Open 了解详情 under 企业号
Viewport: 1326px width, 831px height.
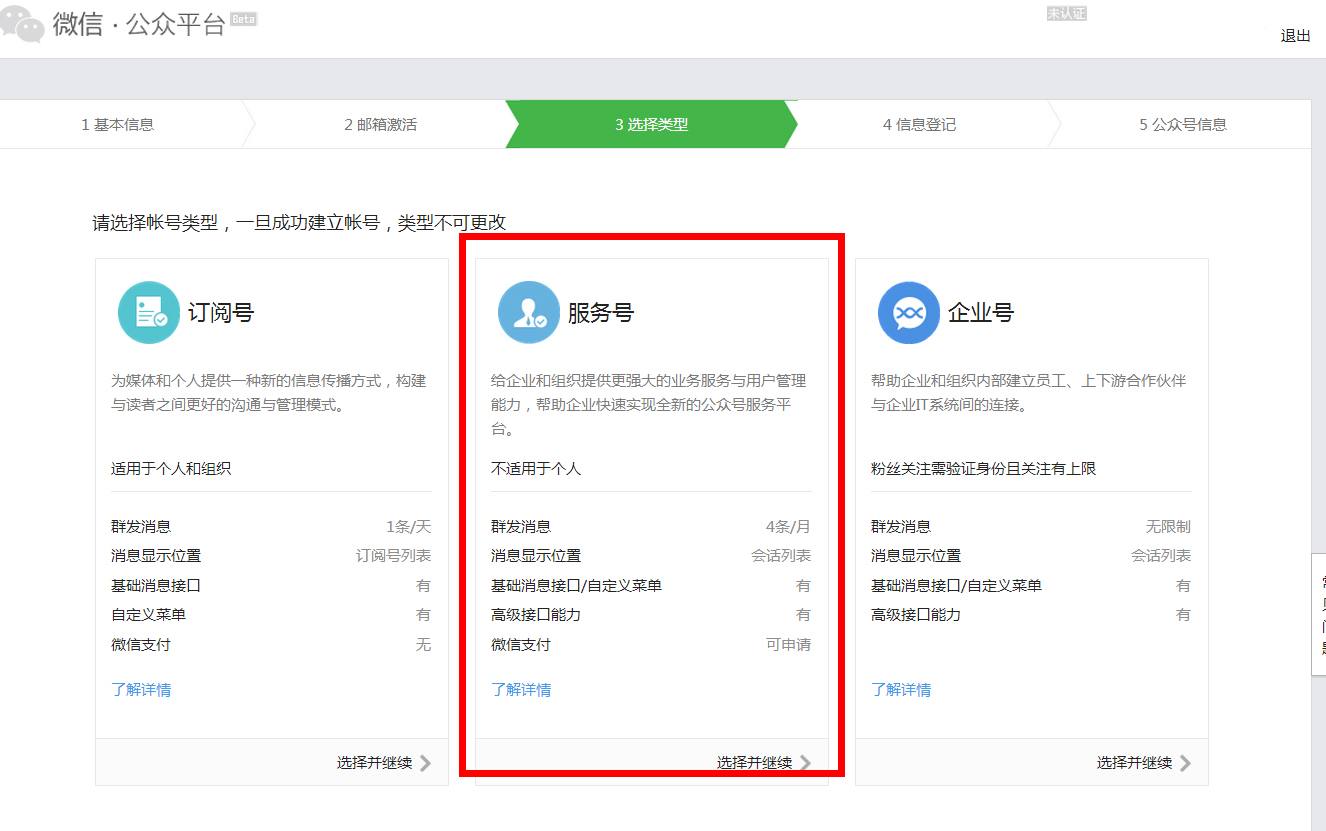click(902, 689)
